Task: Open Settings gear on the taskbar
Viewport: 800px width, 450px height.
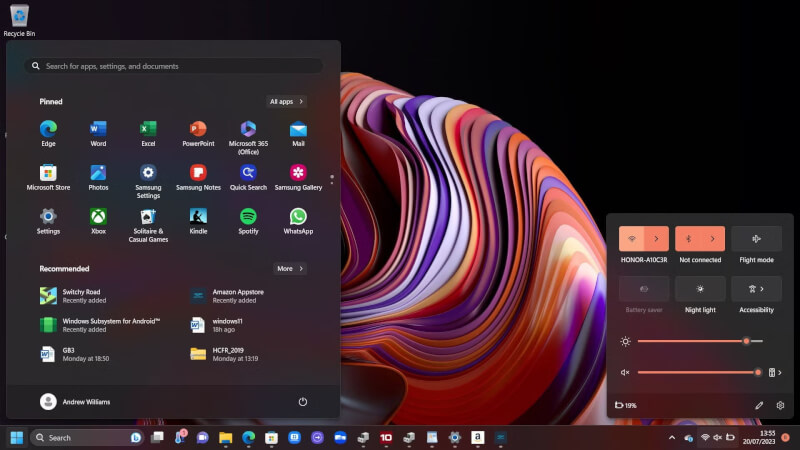Action: pyautogui.click(x=455, y=437)
